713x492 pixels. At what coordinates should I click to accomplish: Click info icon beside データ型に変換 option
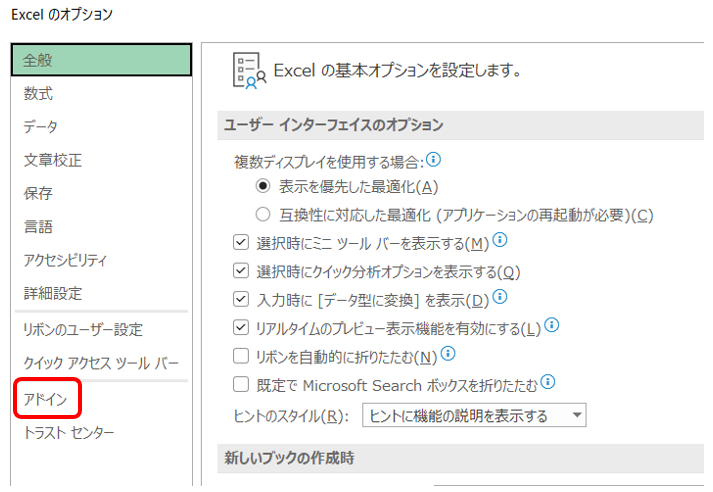point(500,296)
